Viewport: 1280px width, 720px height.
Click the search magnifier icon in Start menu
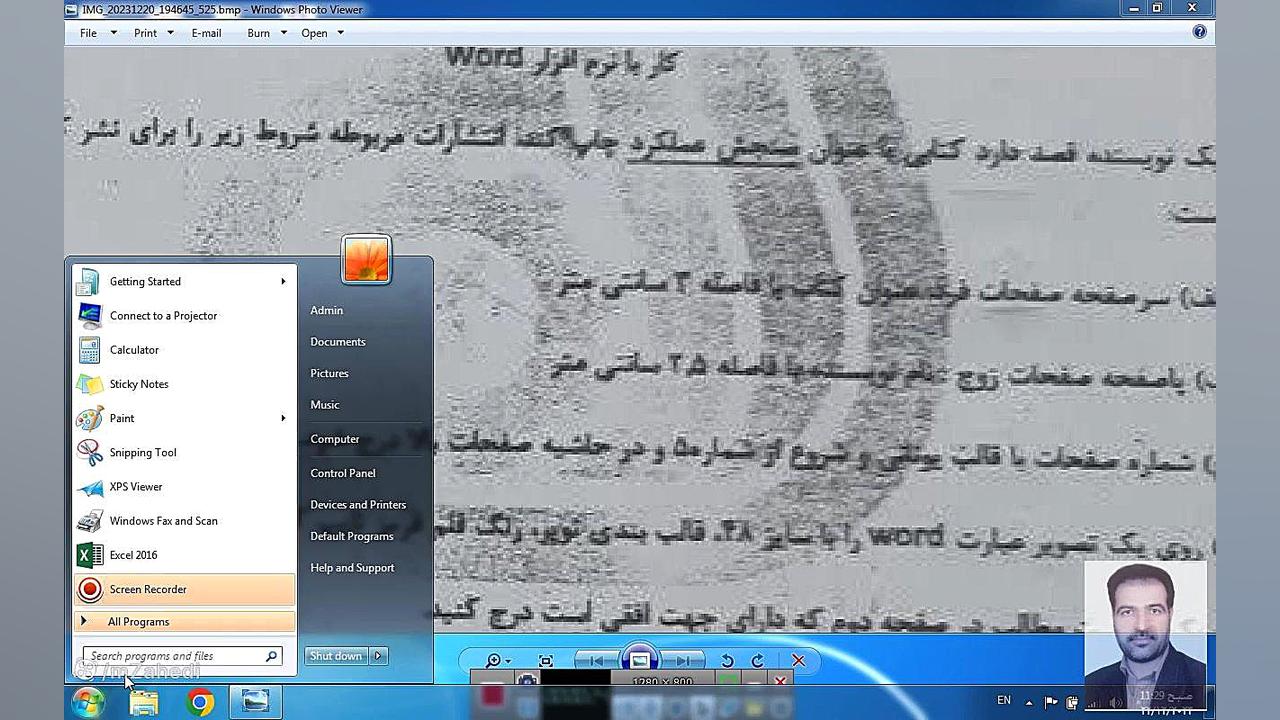click(x=271, y=656)
